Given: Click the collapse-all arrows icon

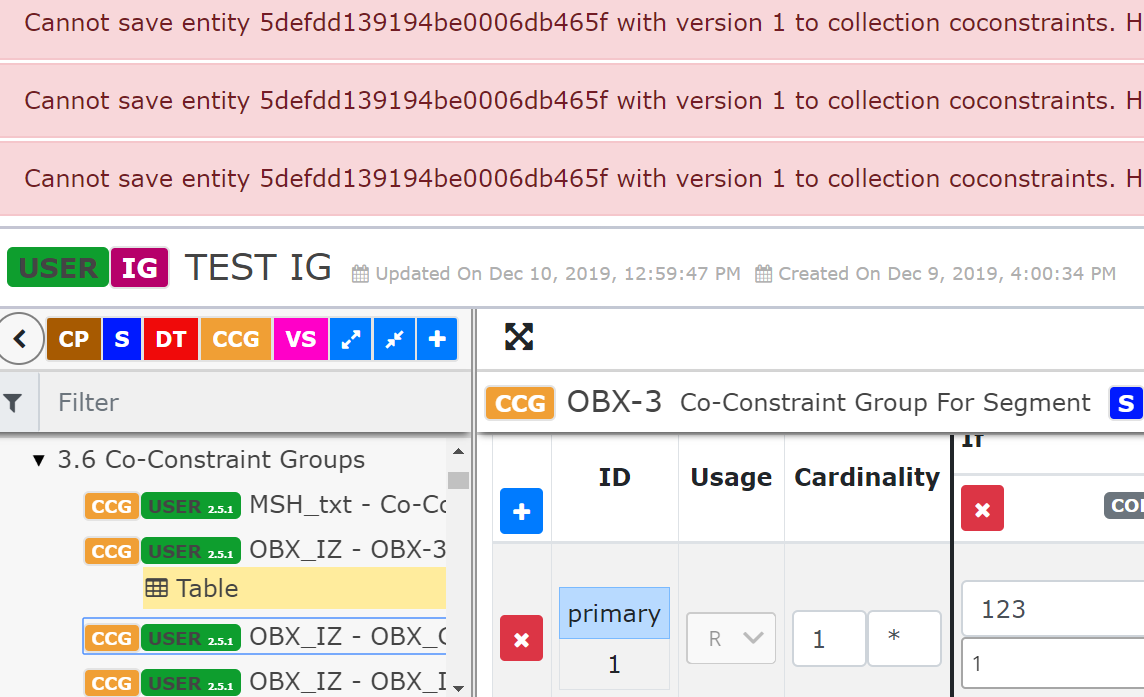Looking at the screenshot, I should click(x=393, y=338).
